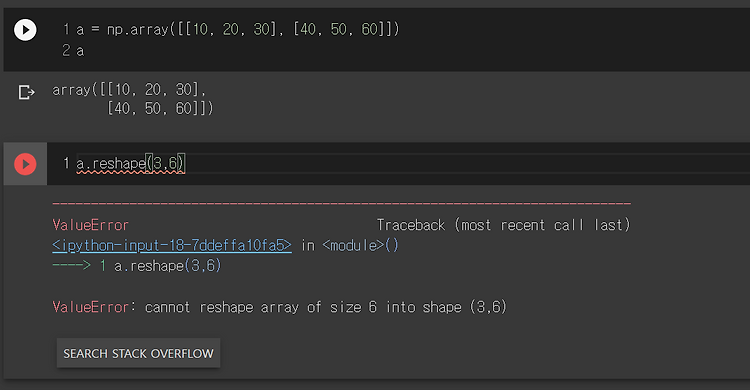
Task: Run the np.array definition cell
Action: (x=25, y=30)
